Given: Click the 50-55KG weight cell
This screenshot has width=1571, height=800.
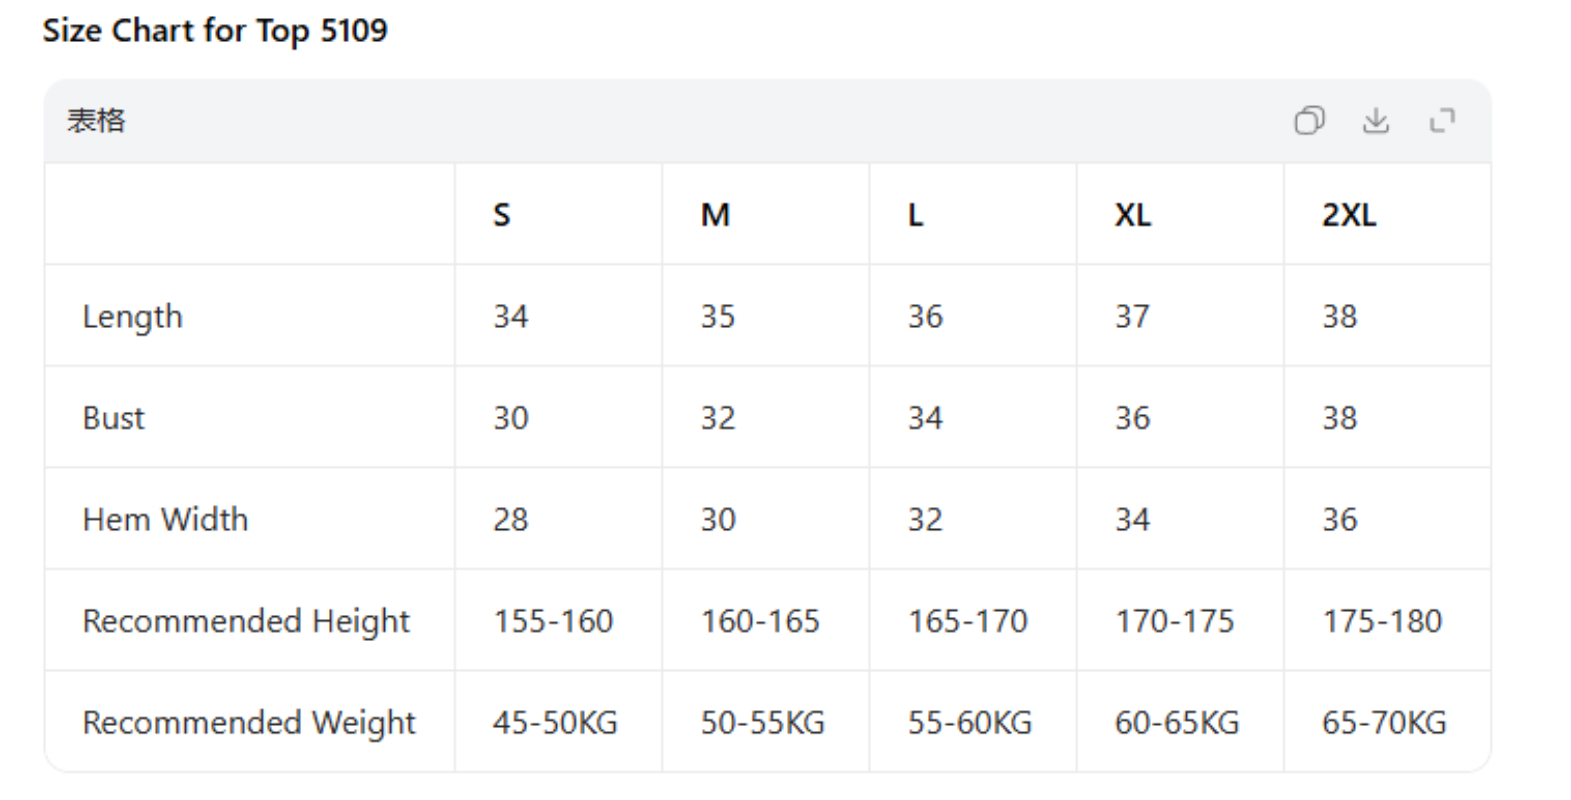Looking at the screenshot, I should (762, 723).
